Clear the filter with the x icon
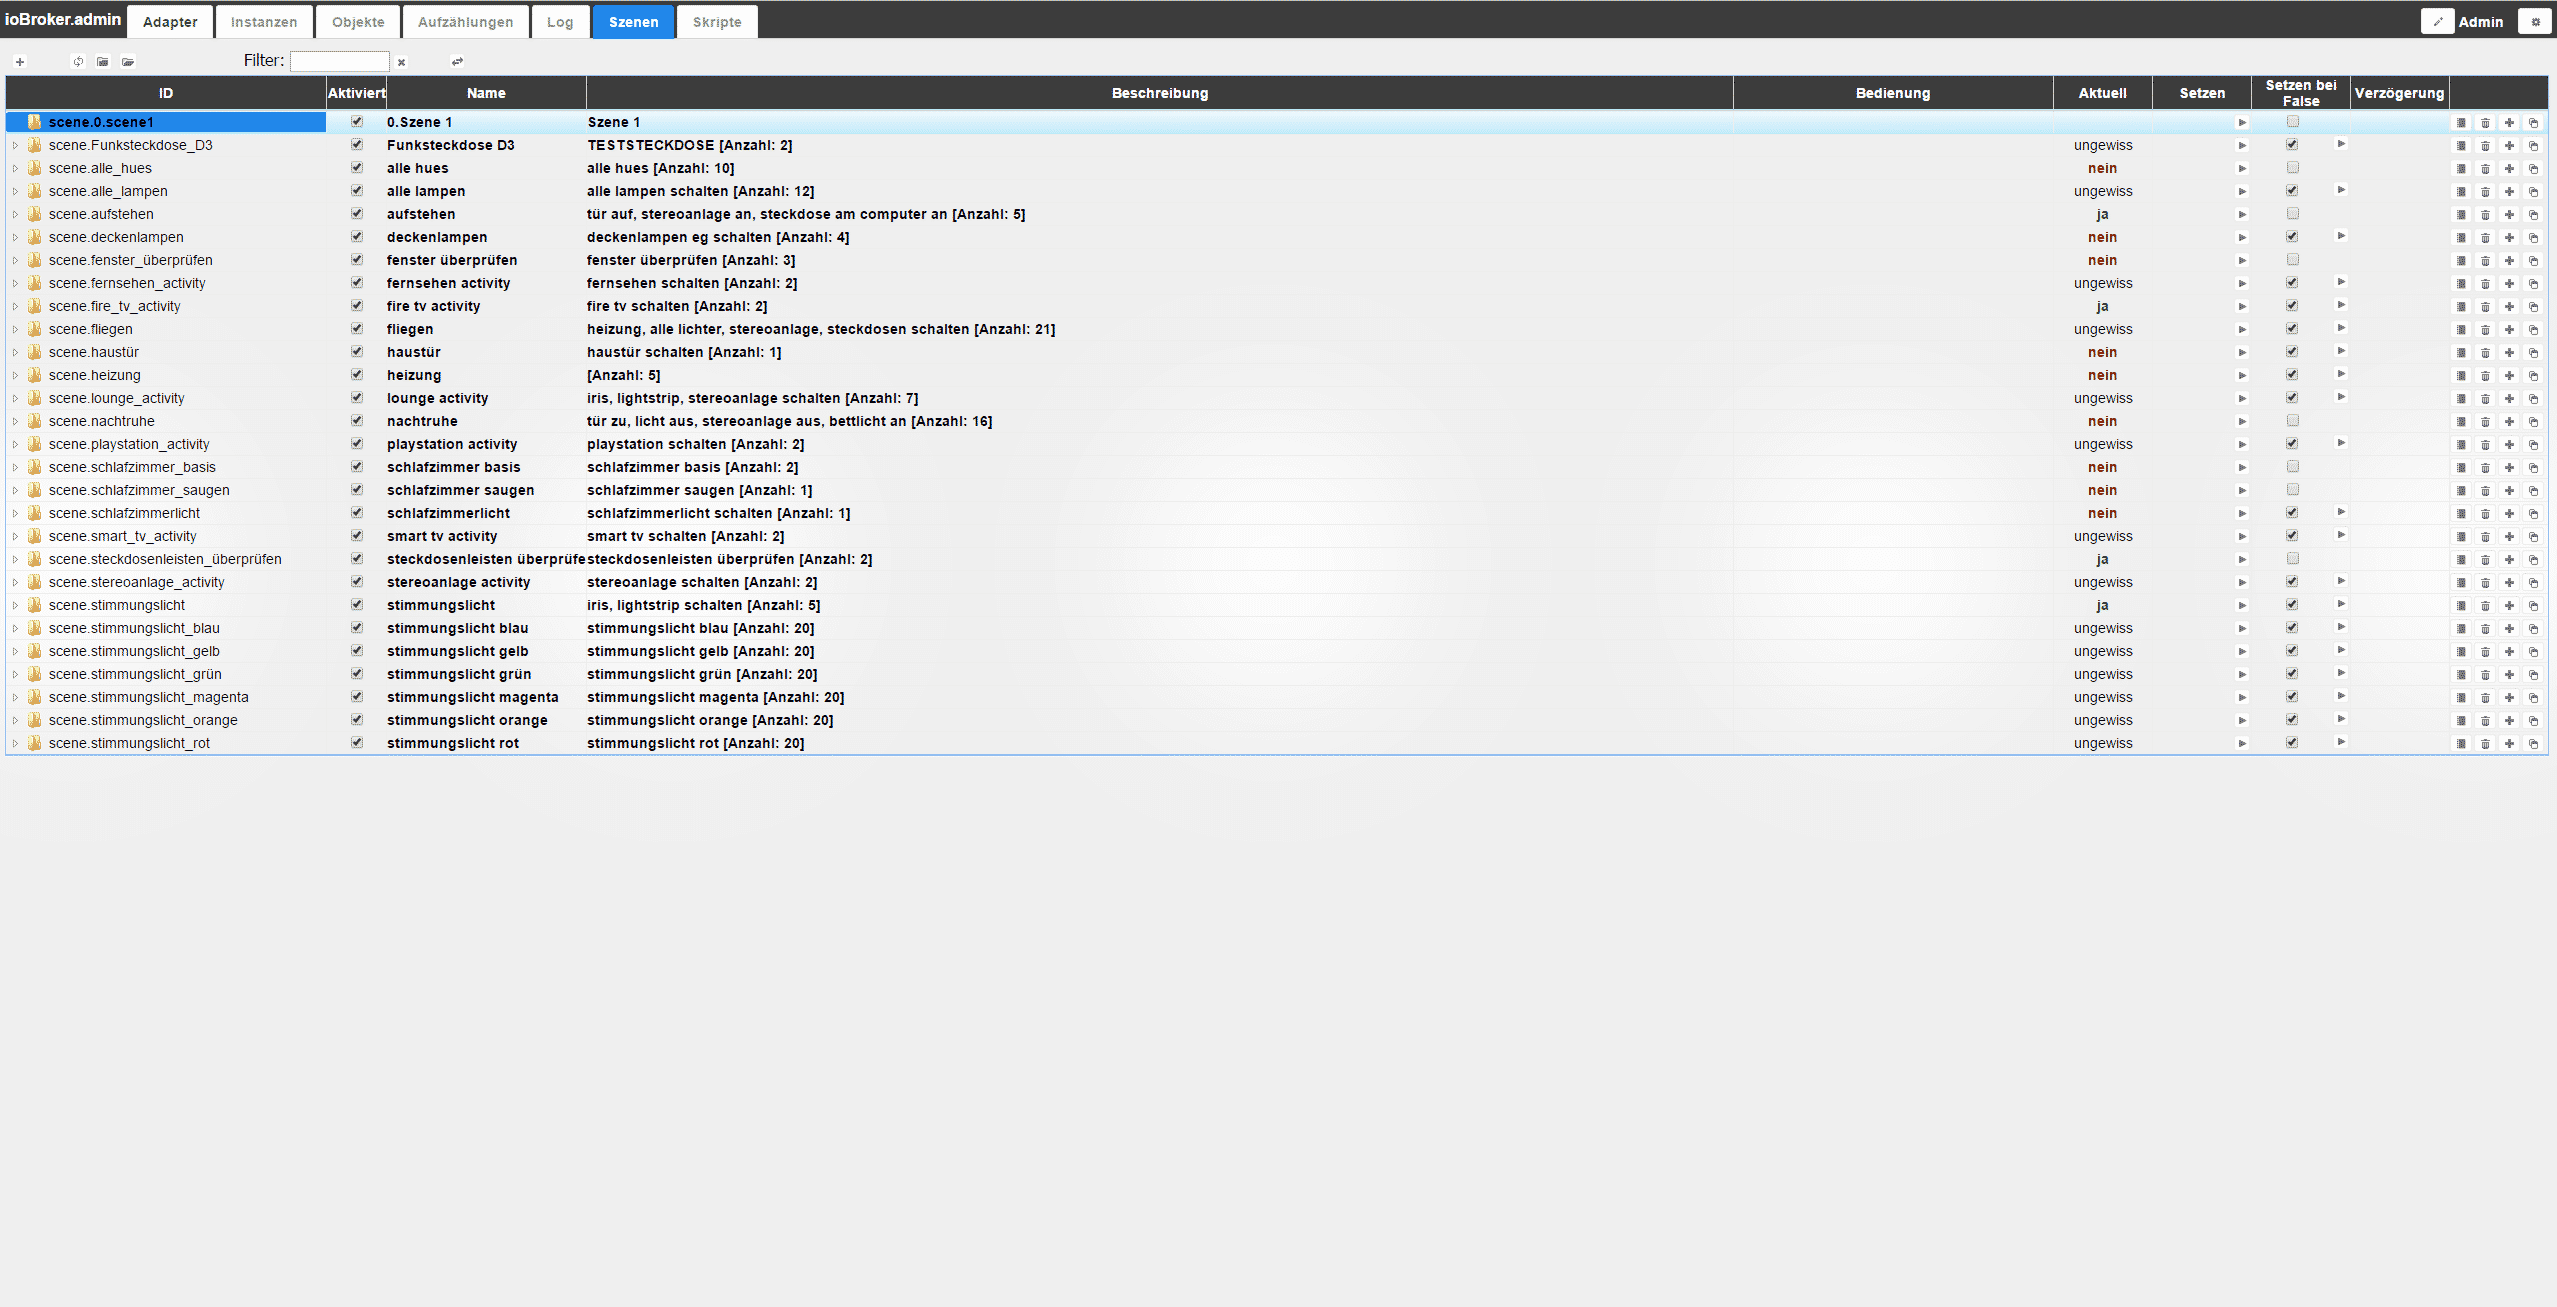The height and width of the screenshot is (1307, 2557). 402,62
